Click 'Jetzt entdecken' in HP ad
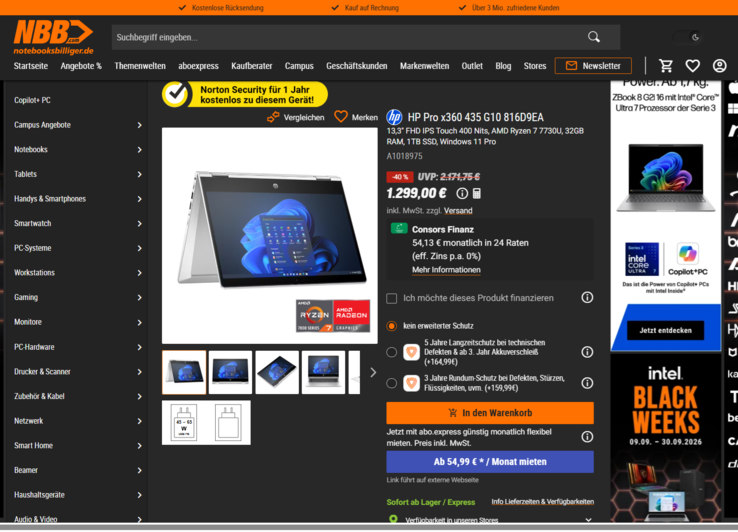The image size is (738, 532). point(666,330)
